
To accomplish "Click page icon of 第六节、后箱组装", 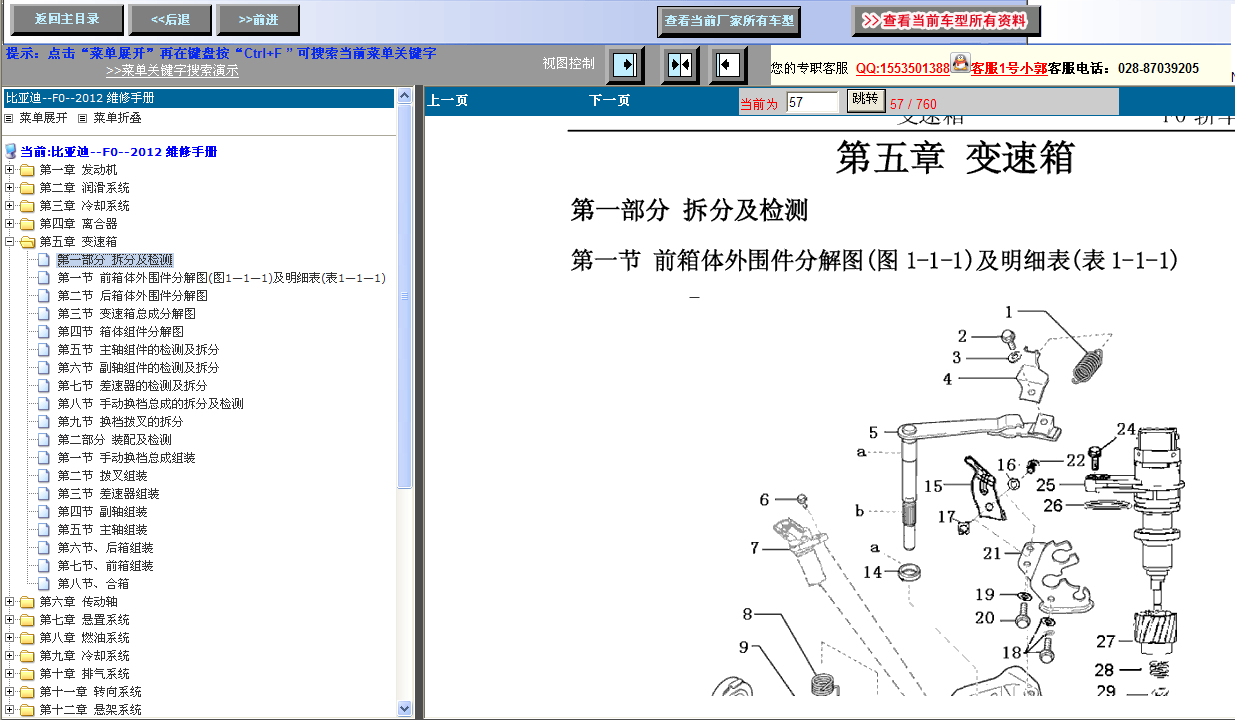I will tap(43, 548).
